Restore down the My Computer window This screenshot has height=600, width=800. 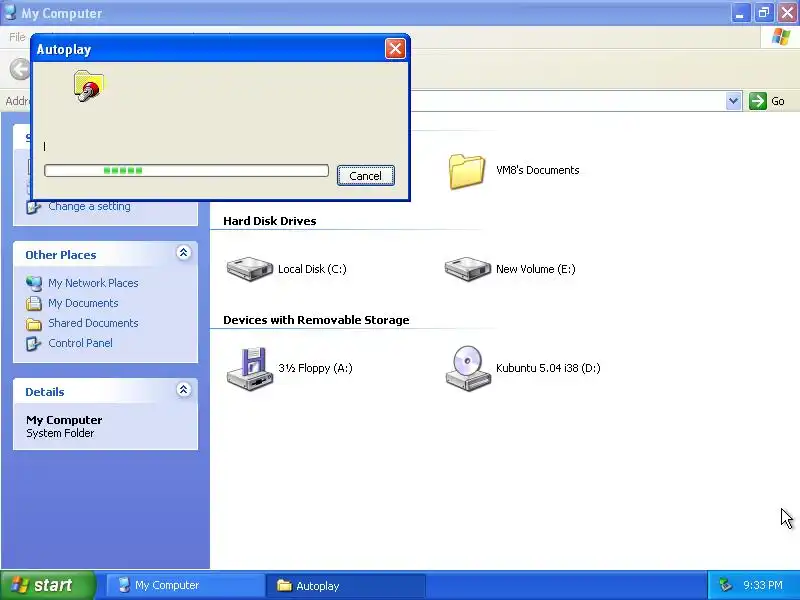point(764,13)
